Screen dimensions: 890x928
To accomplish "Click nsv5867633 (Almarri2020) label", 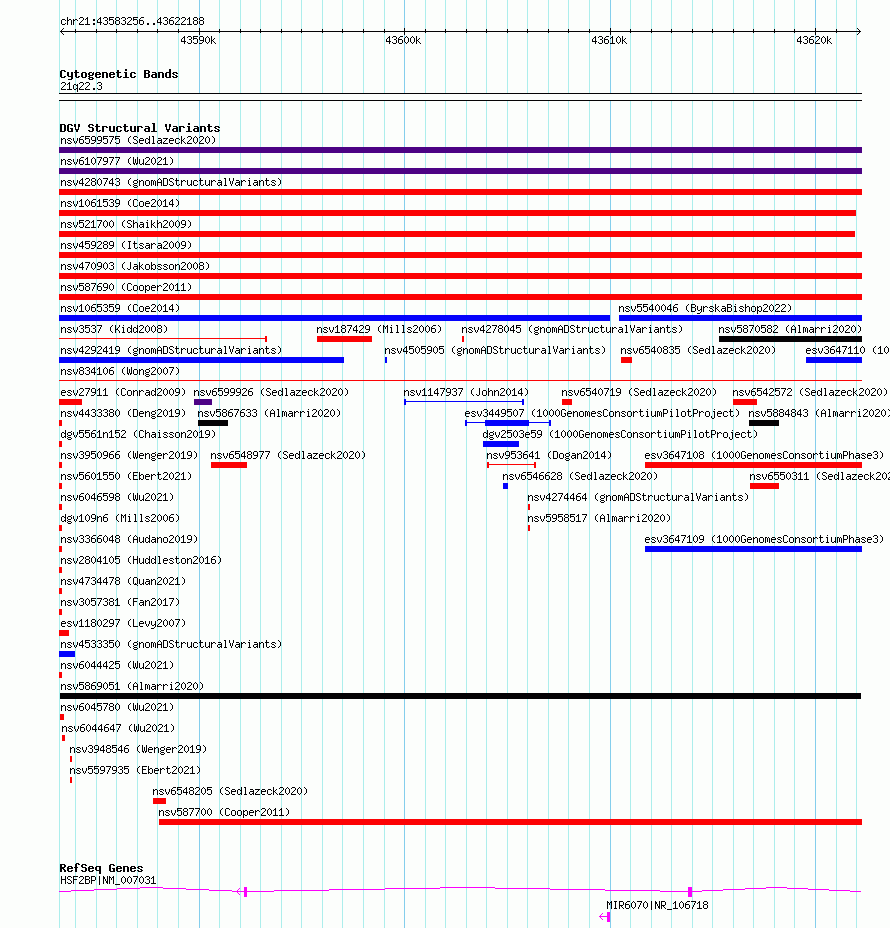I will (x=269, y=414).
